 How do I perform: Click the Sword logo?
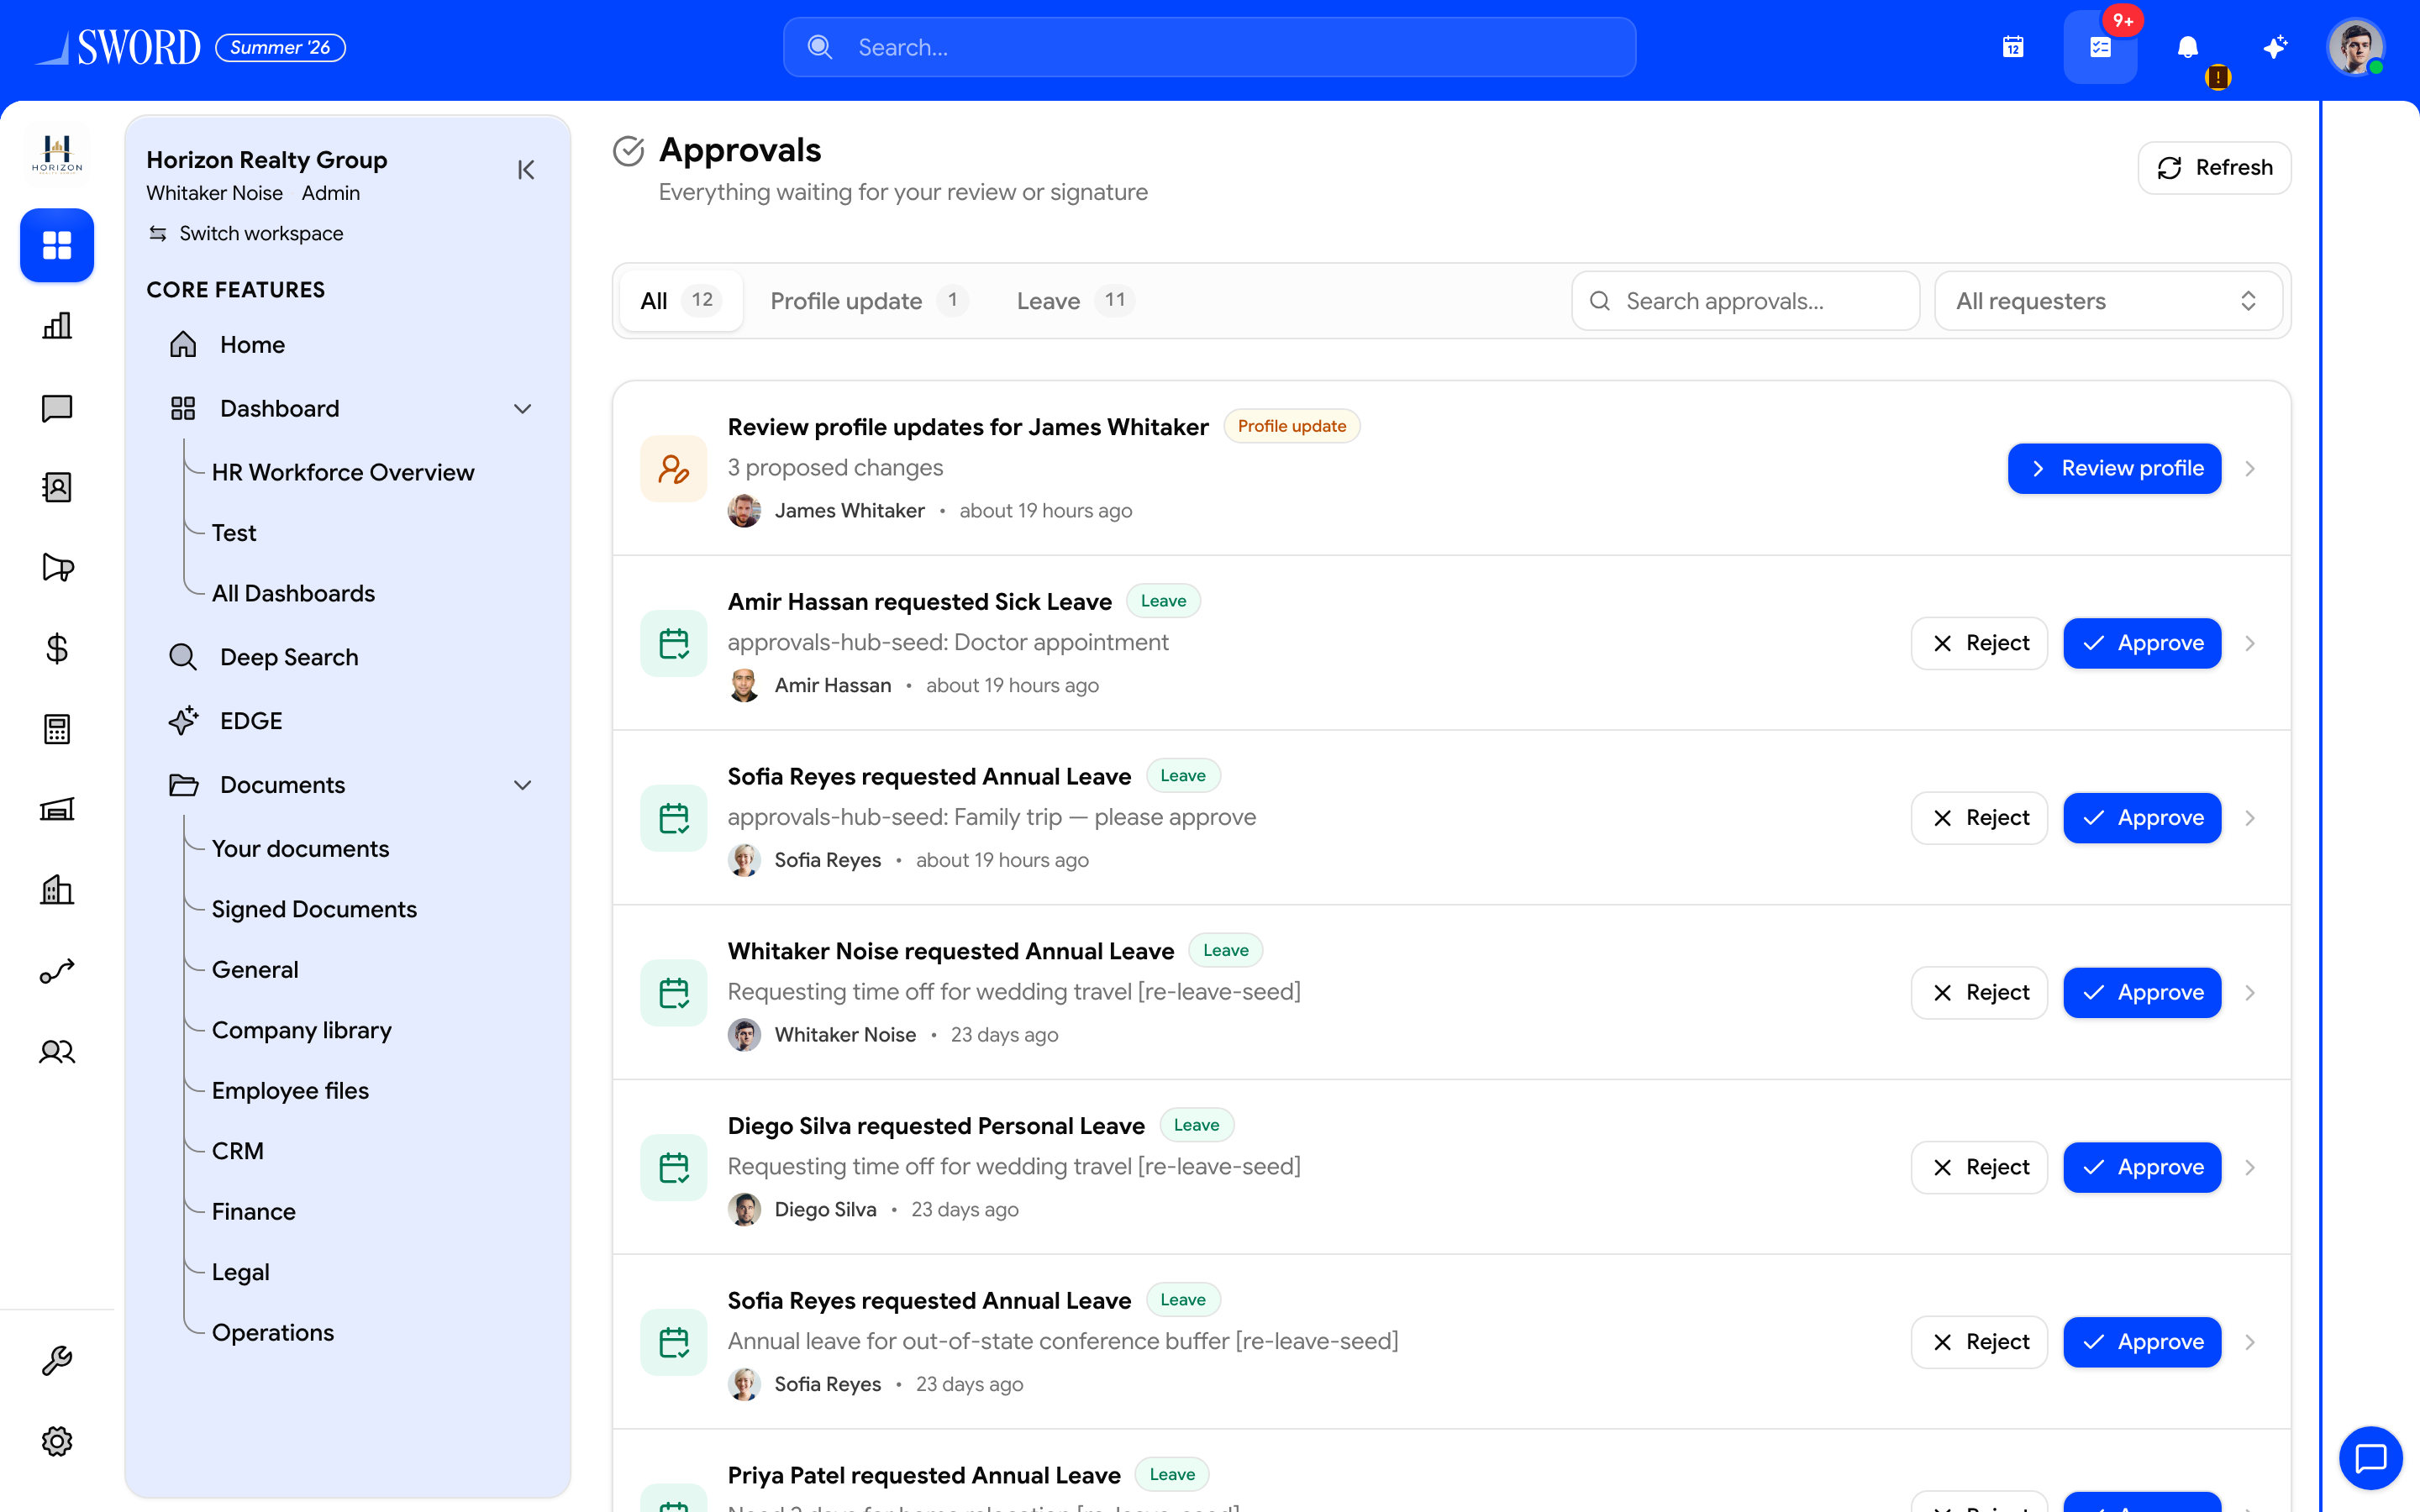pos(118,47)
